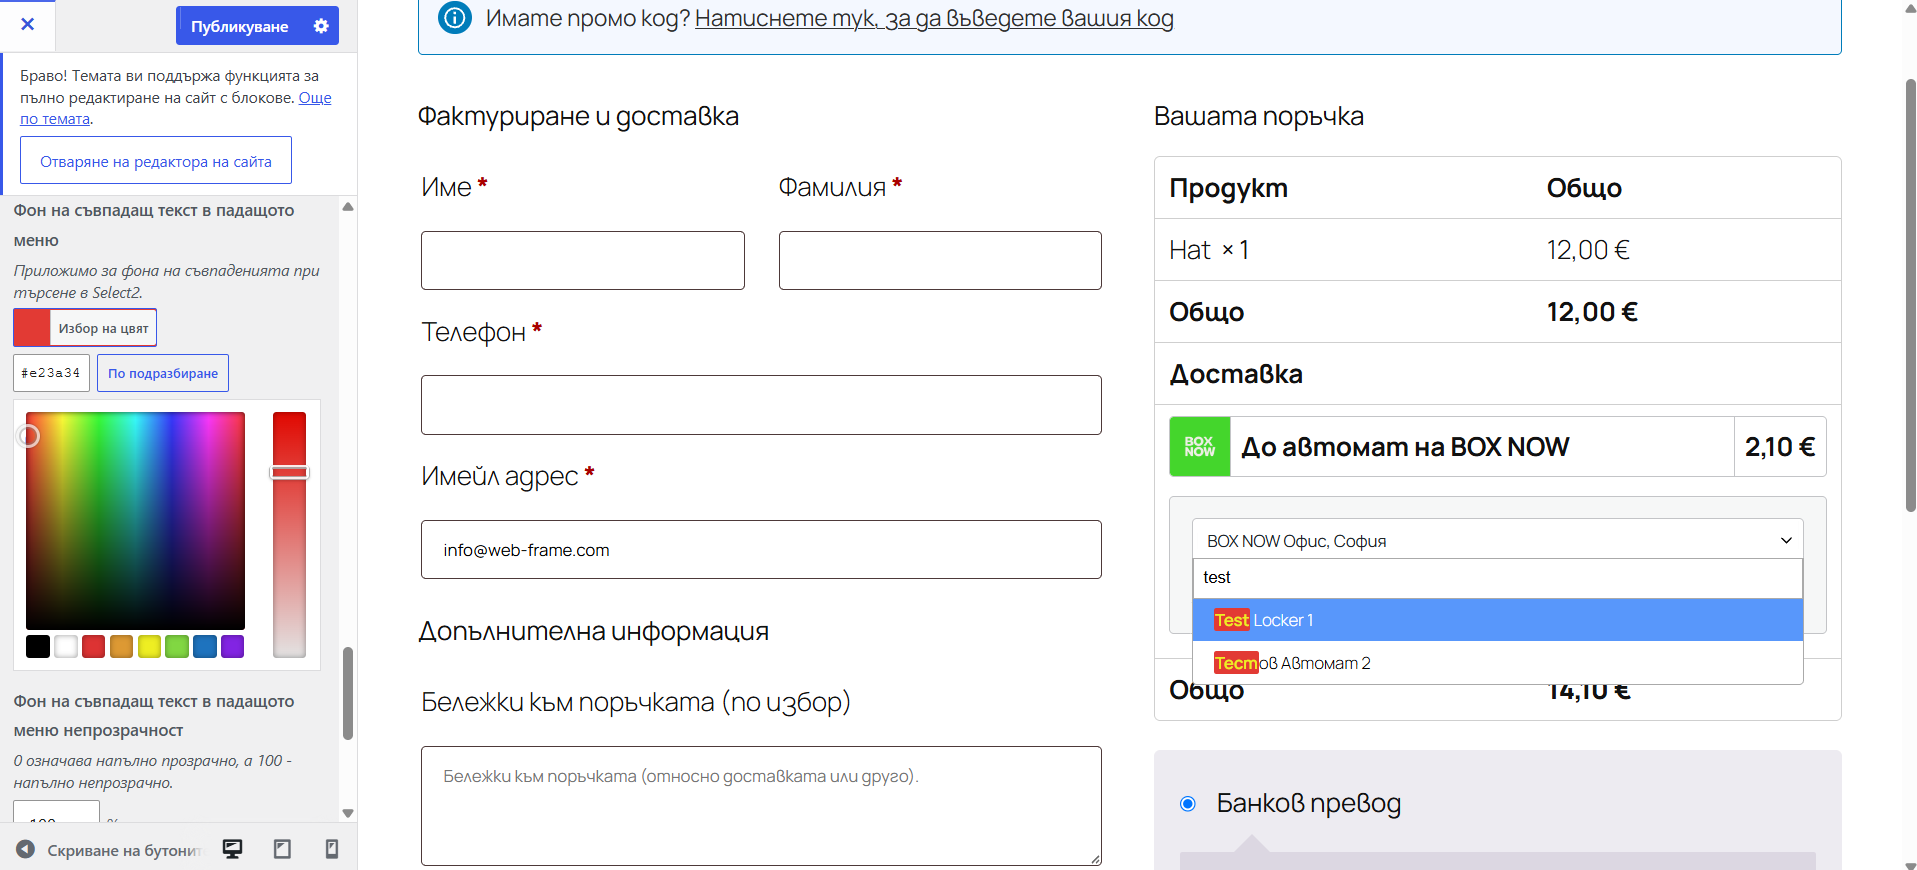Image resolution: width=1917 pixels, height=870 pixels.
Task: Click the Телефон input field
Action: [761, 405]
